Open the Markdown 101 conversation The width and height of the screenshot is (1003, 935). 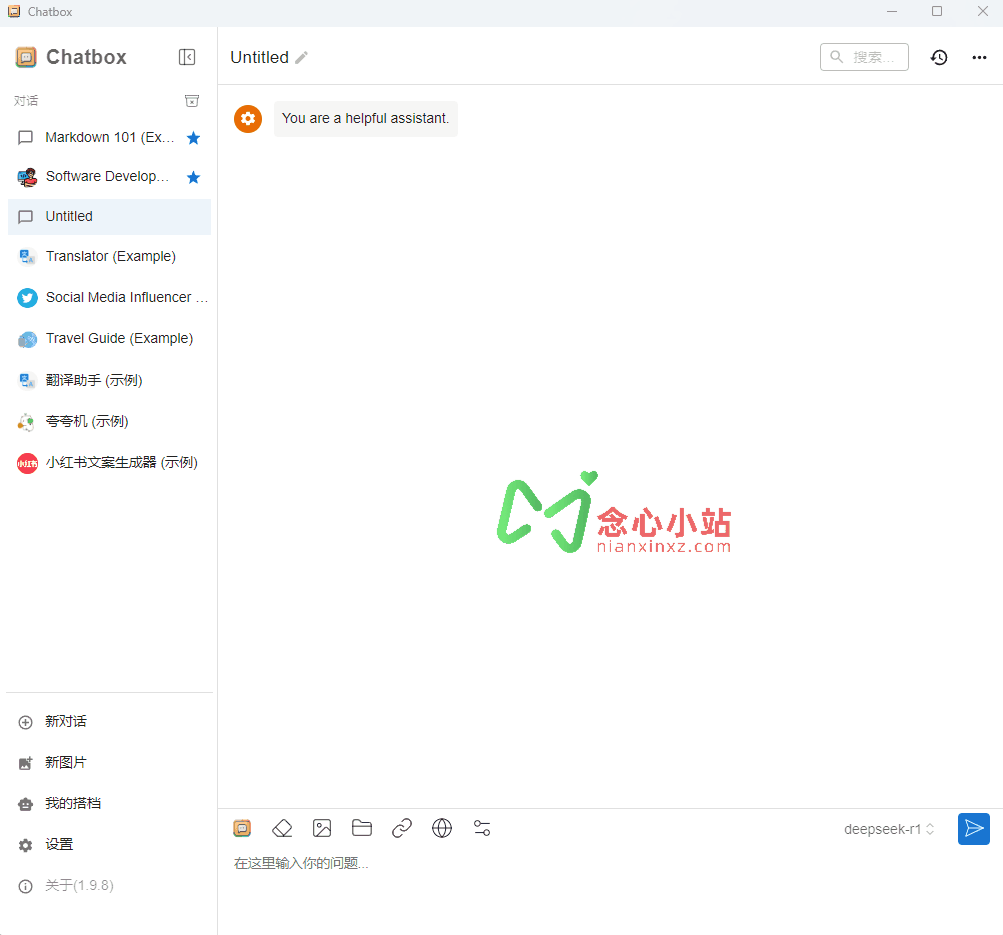click(109, 138)
